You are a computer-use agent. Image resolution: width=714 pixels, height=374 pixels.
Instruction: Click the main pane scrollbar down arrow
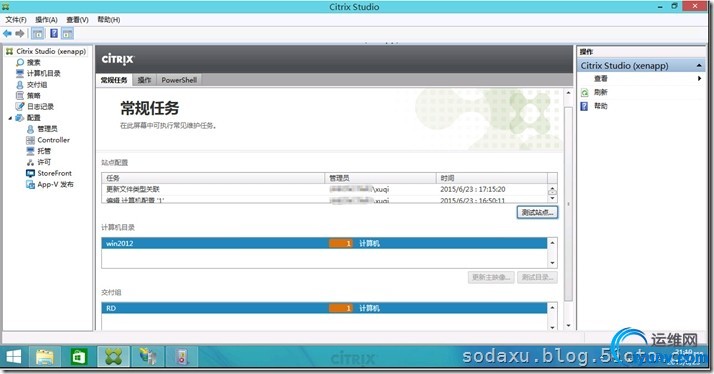pyautogui.click(x=568, y=326)
